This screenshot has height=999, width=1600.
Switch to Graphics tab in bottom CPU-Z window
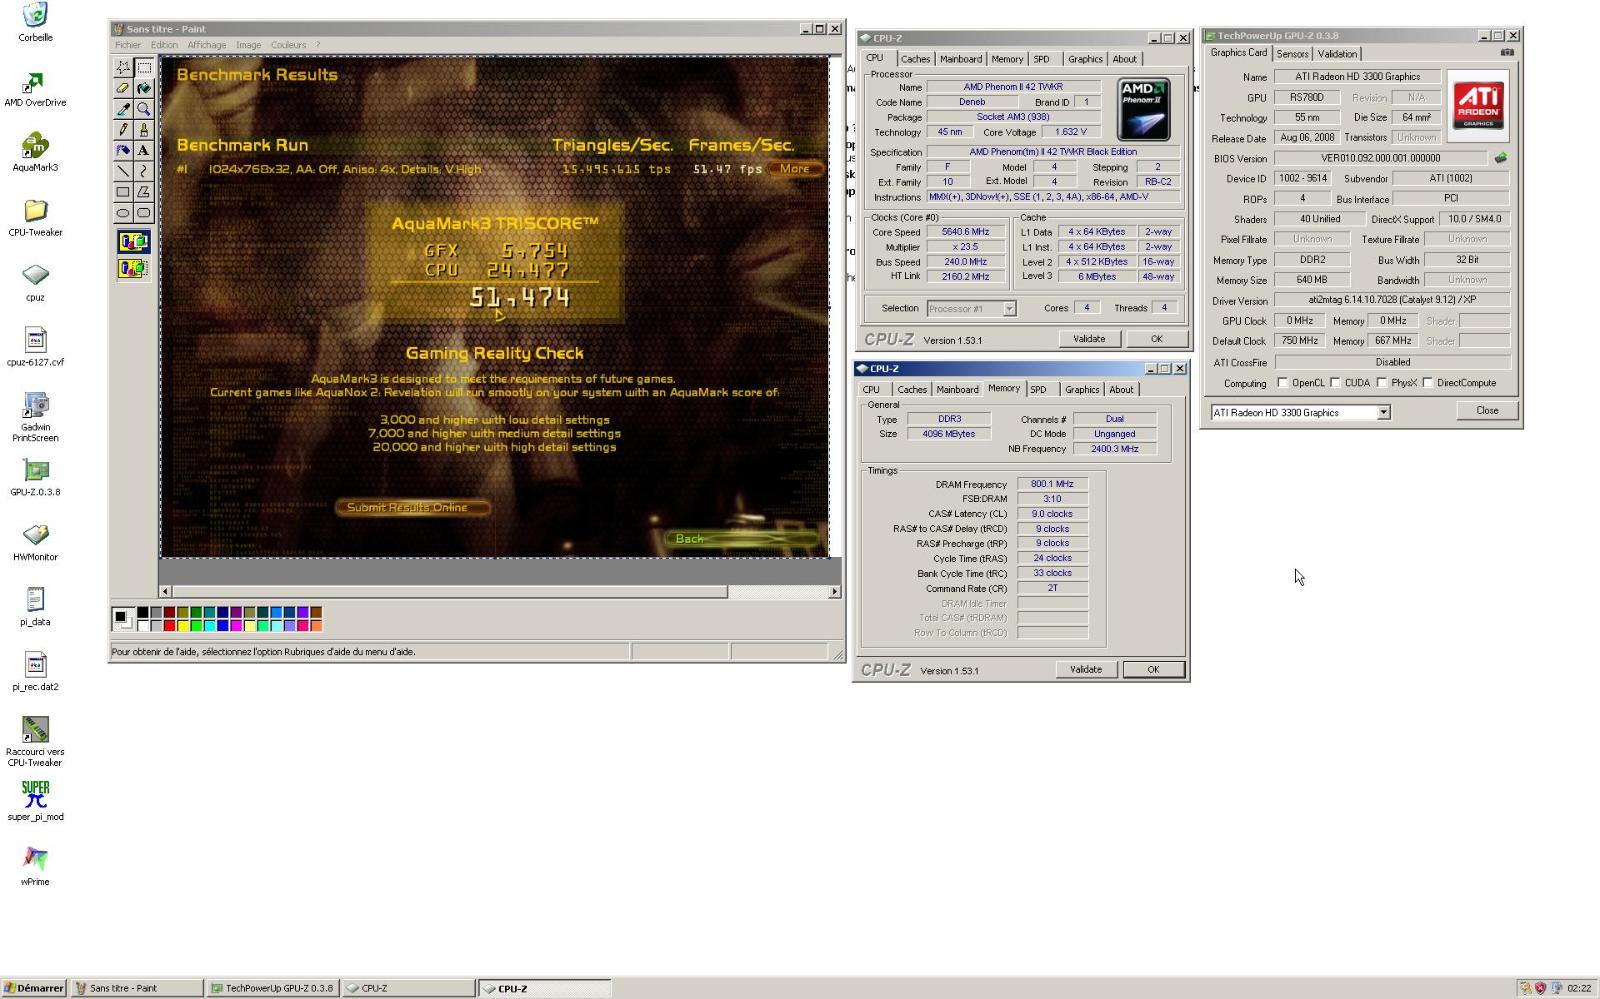1082,390
